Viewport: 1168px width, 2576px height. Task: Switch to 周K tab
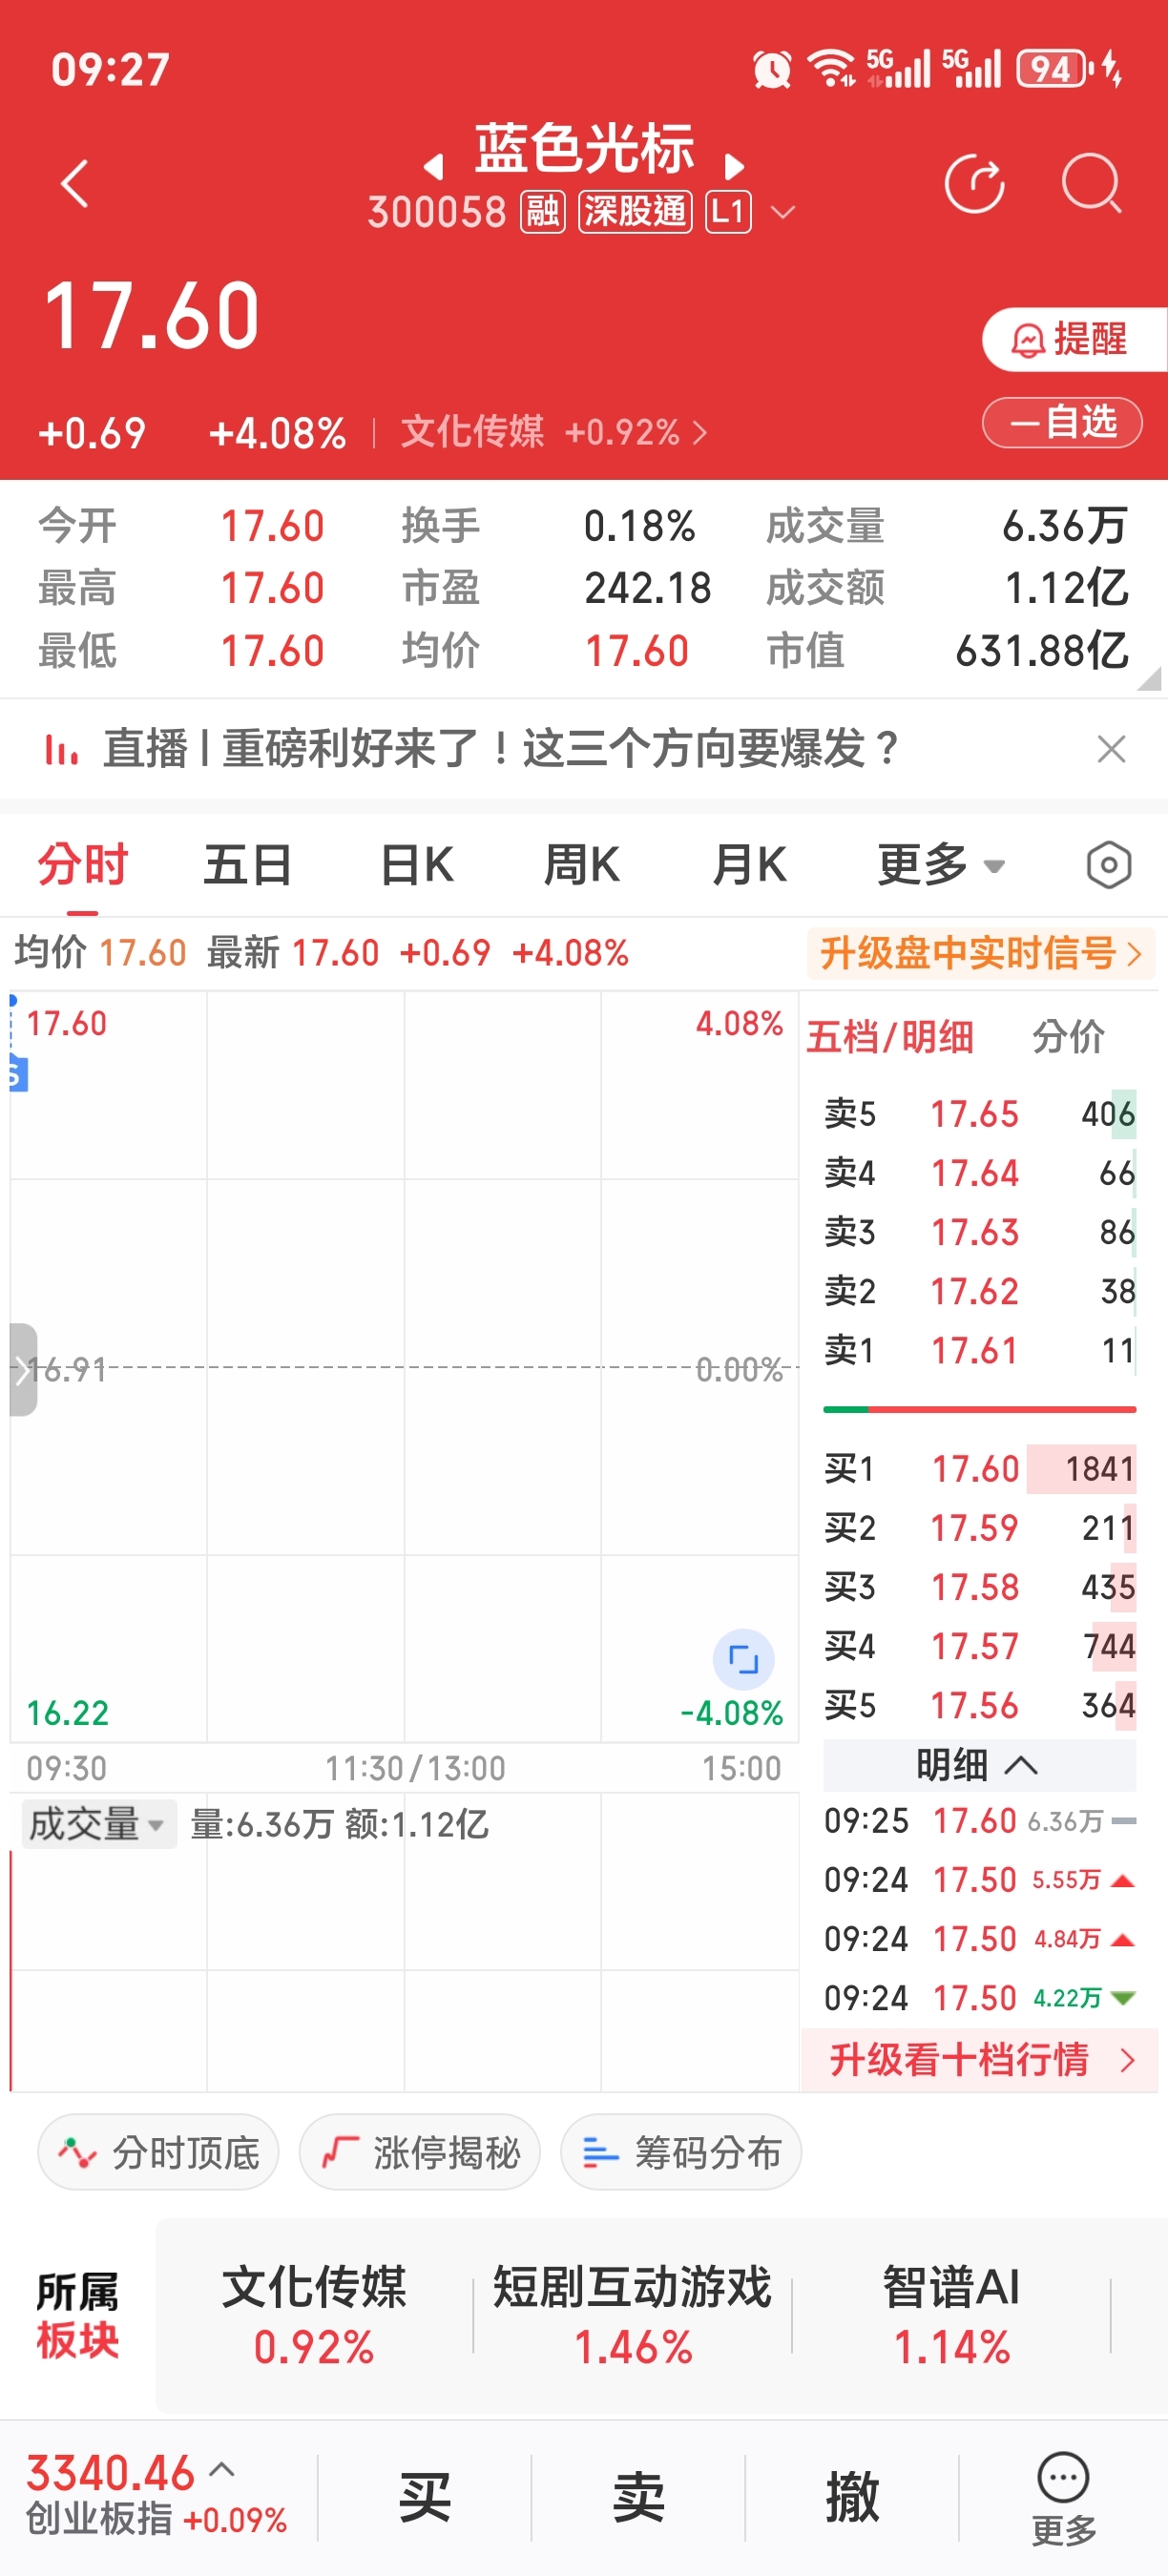(x=582, y=865)
